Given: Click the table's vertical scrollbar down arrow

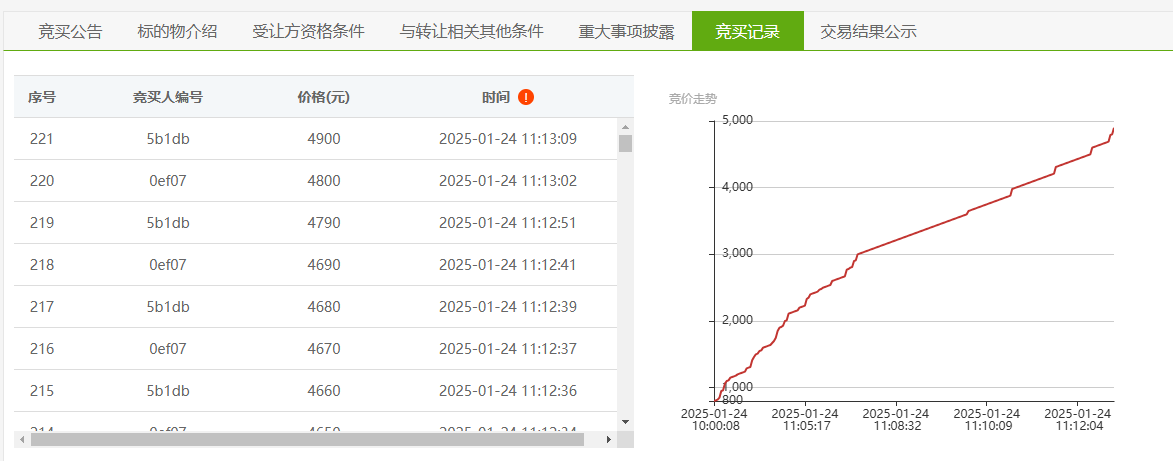Looking at the screenshot, I should (x=625, y=423).
